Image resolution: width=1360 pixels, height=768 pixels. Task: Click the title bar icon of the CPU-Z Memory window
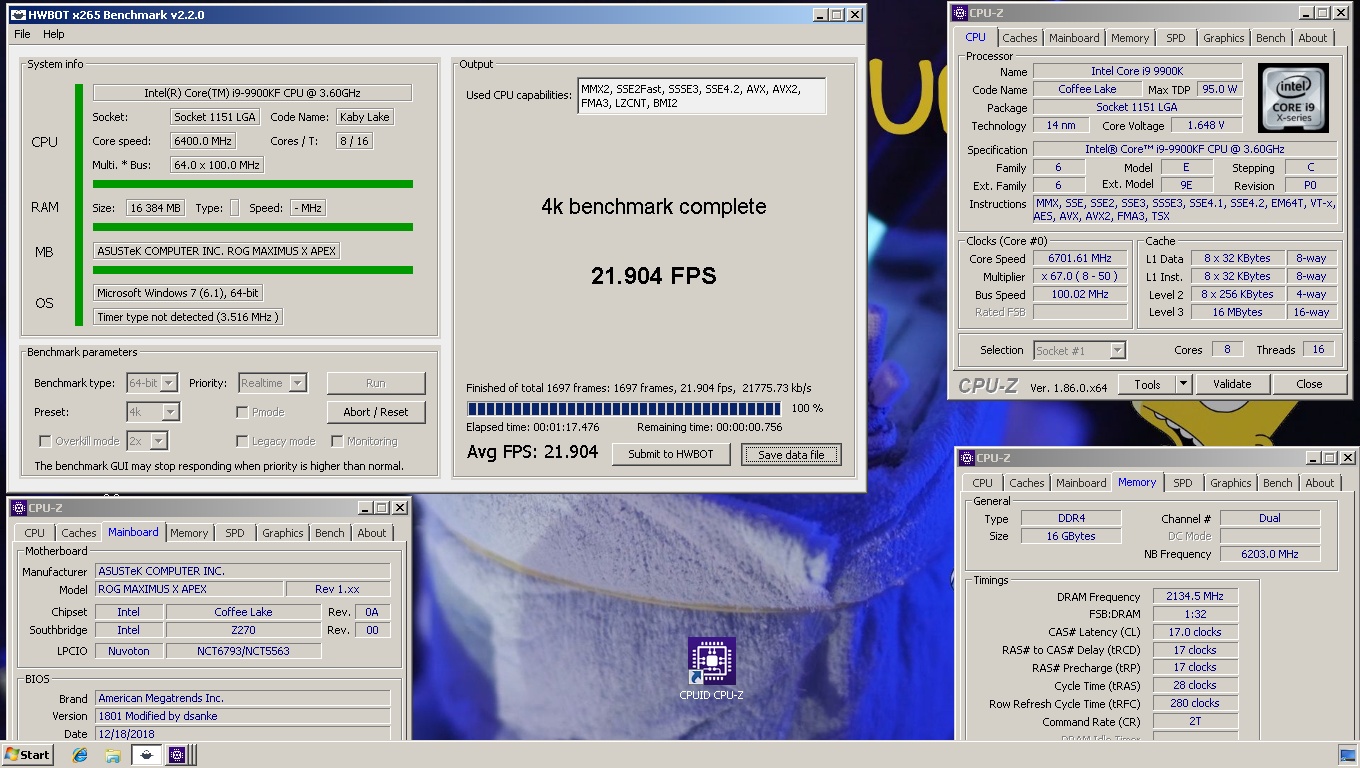(967, 458)
